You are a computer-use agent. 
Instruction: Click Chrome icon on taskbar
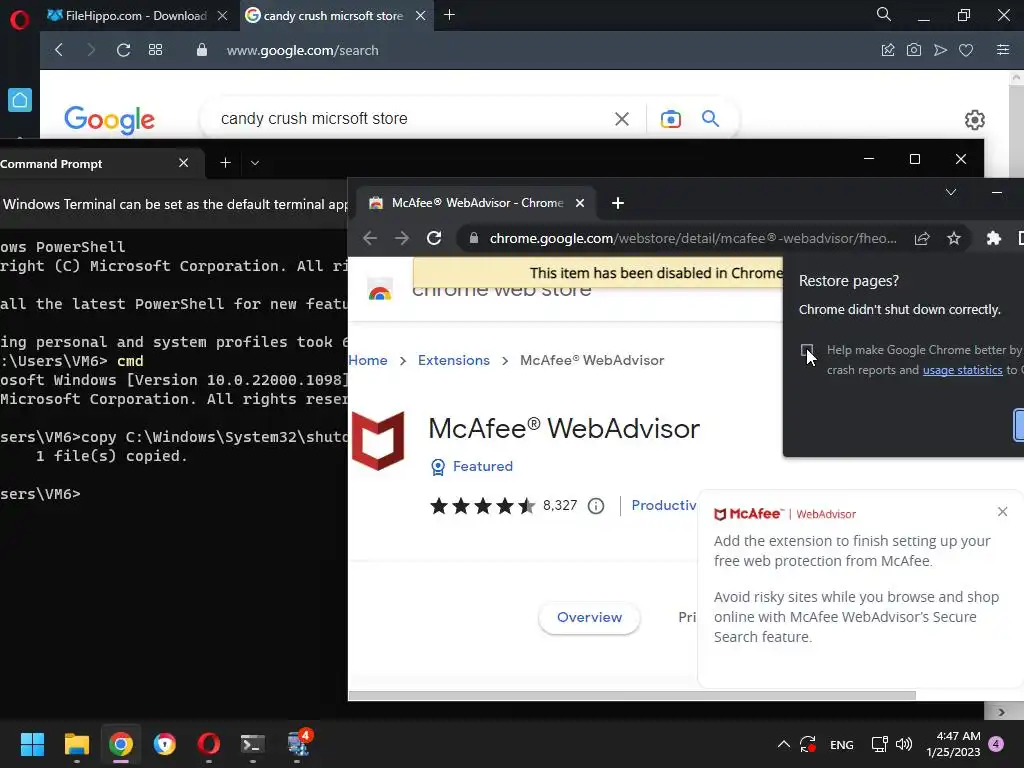121,744
